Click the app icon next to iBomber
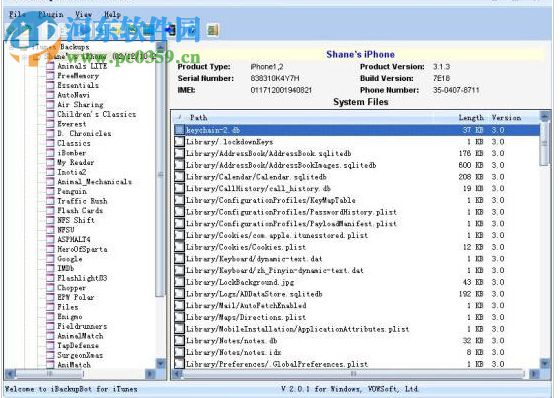560x398 pixels. [x=51, y=153]
